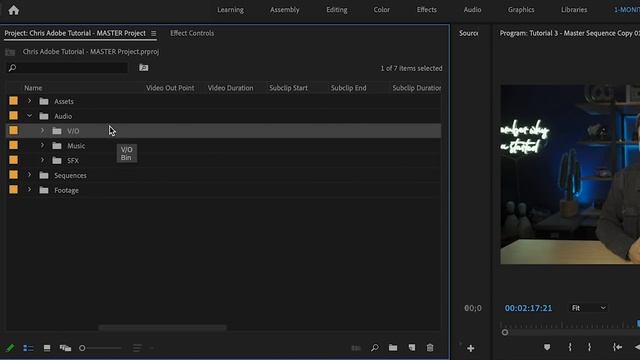Click Mark In button
The image size is (640, 360).
click(x=570, y=347)
